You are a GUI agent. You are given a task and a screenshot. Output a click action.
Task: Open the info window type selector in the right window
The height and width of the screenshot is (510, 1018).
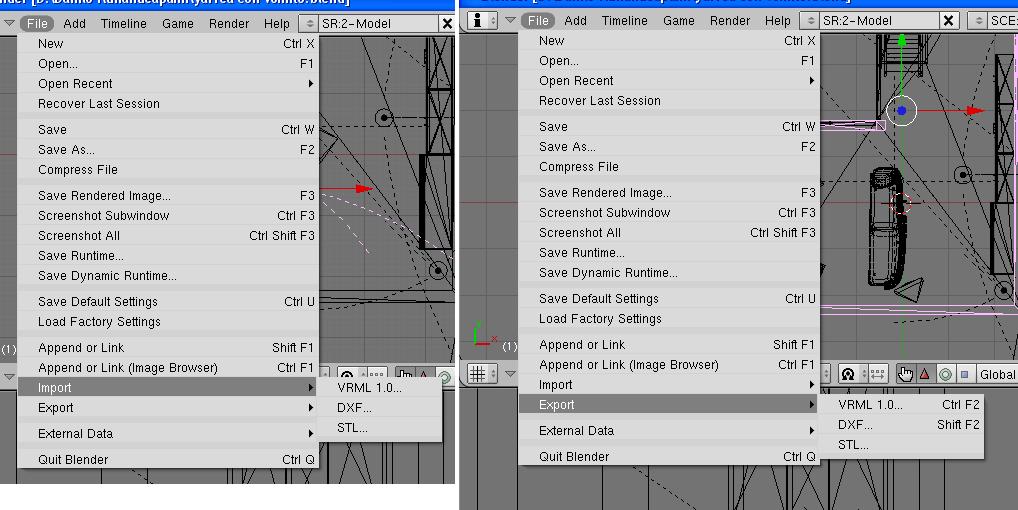click(x=483, y=21)
